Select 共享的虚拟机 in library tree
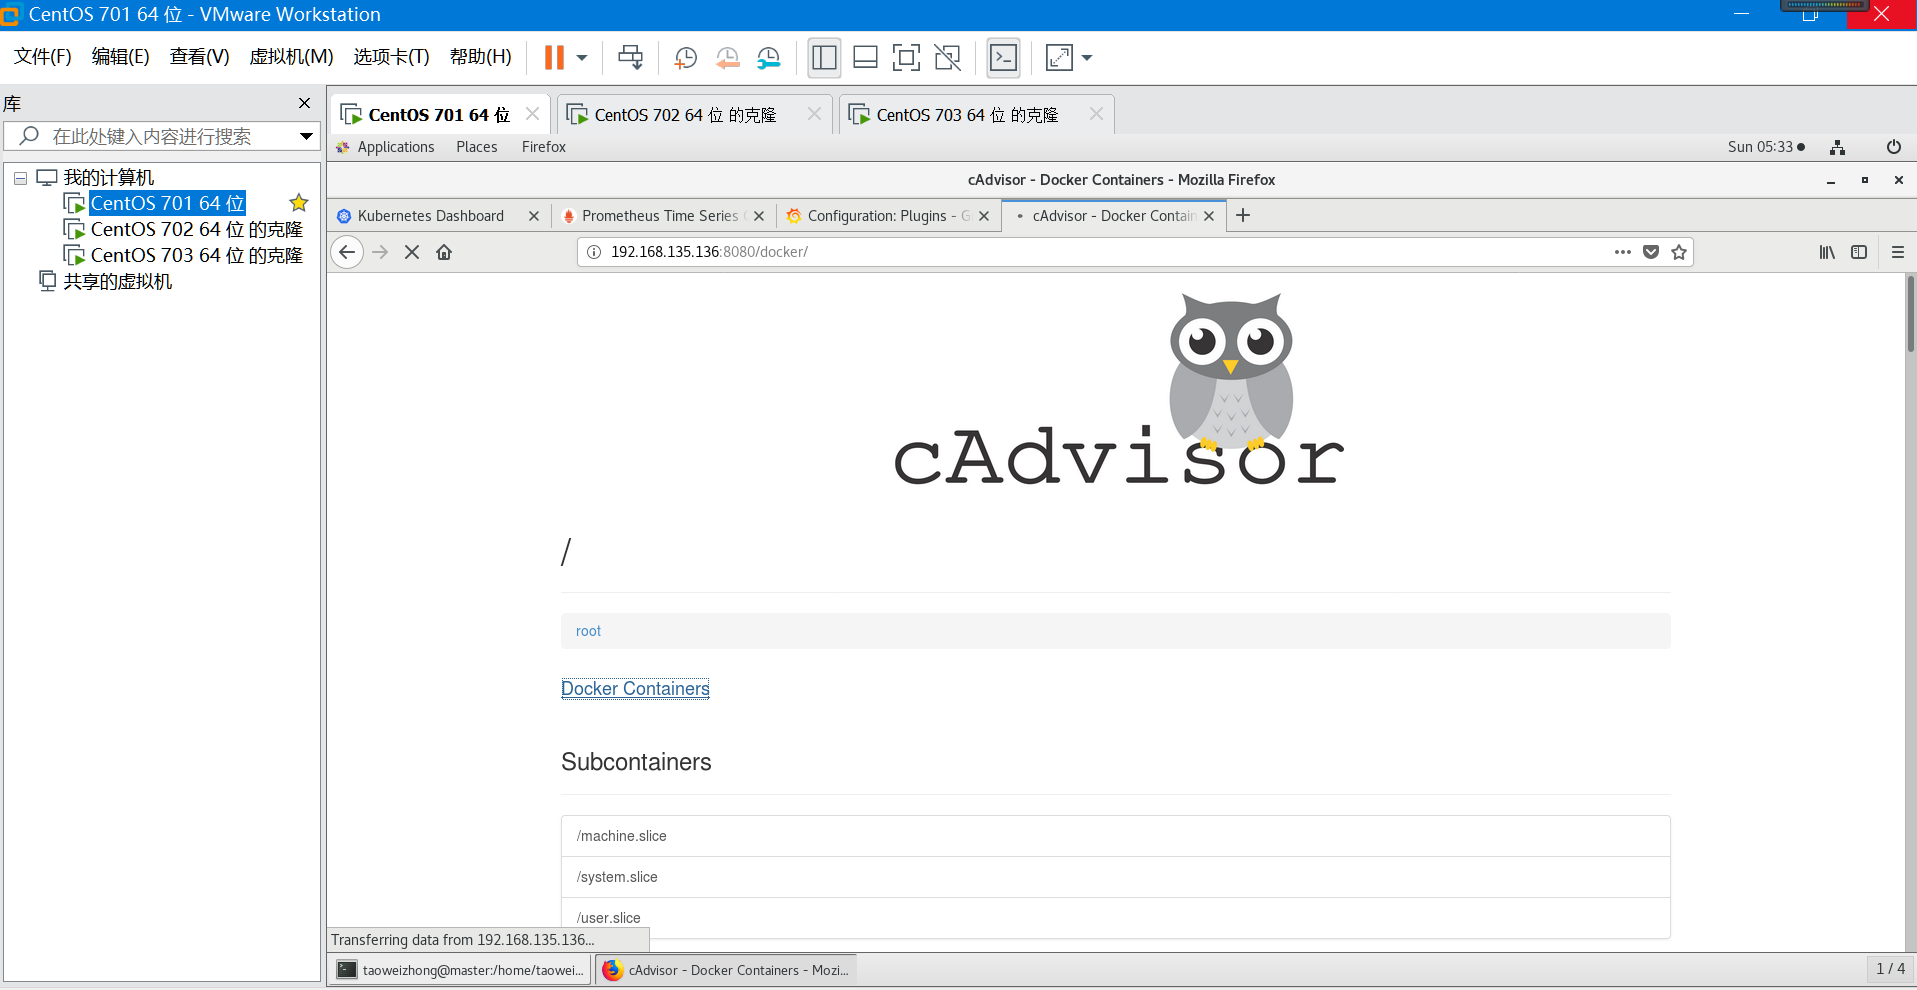The height and width of the screenshot is (990, 1917). [x=117, y=281]
